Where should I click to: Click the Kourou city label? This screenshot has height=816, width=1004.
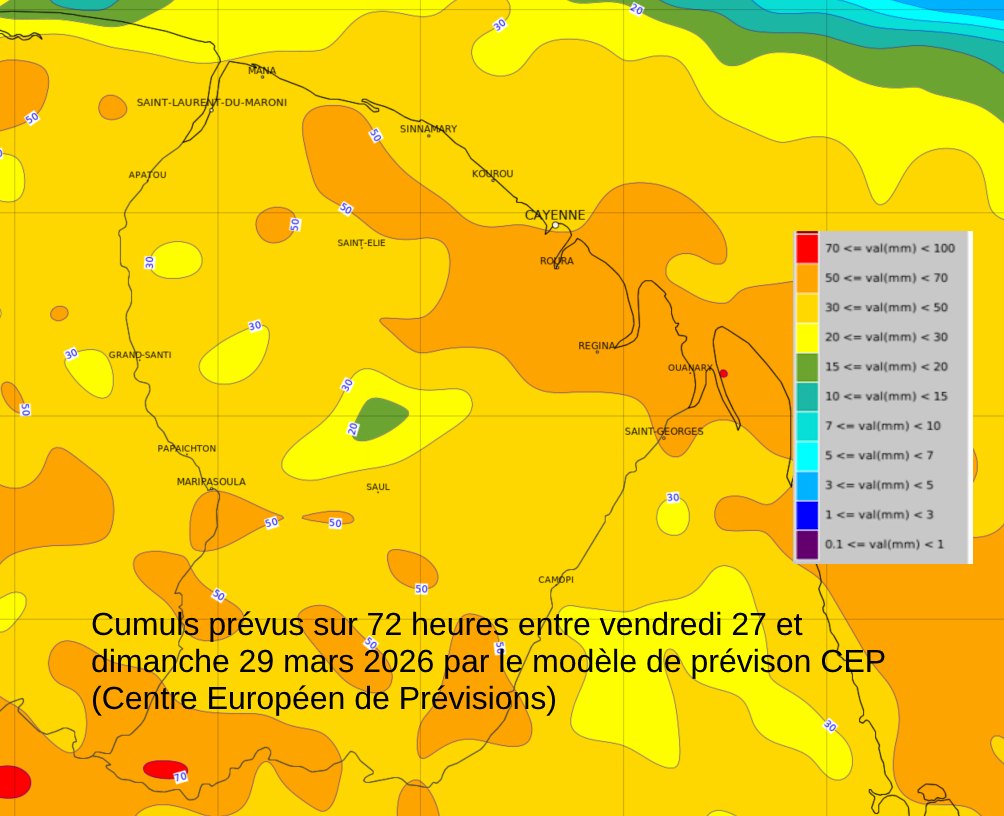(x=492, y=174)
